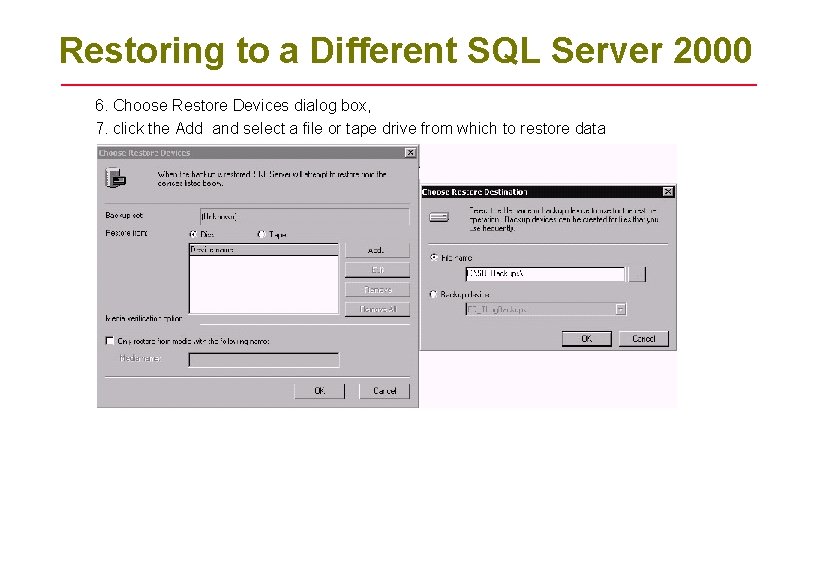This screenshot has width=818, height=578.
Task: Enable only restore from media with name checkbox
Action: [x=110, y=341]
